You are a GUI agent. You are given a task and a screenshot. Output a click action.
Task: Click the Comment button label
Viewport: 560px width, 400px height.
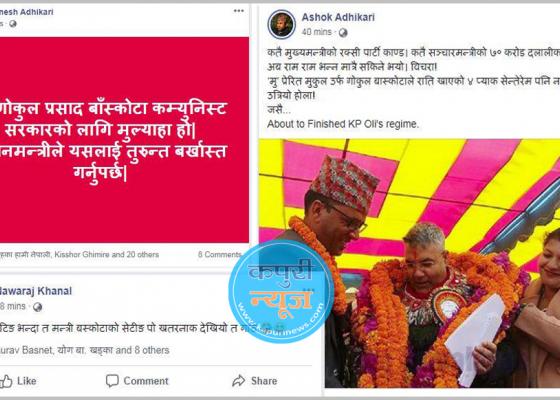click(146, 381)
